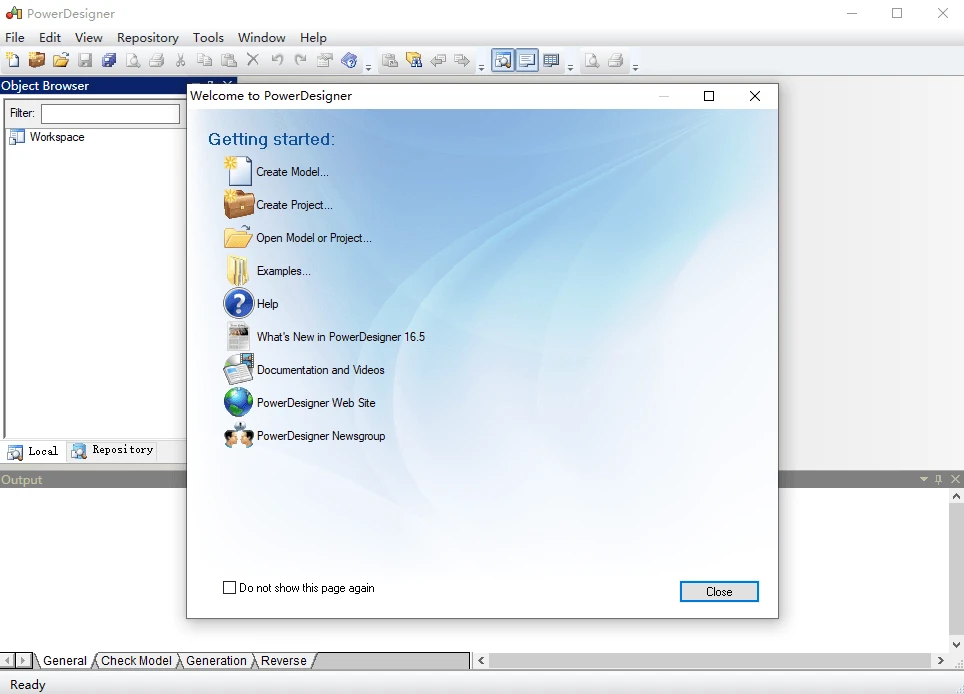Screen dimensions: 964x694
Task: Click the Object Browser Filter input field
Action: (x=111, y=114)
